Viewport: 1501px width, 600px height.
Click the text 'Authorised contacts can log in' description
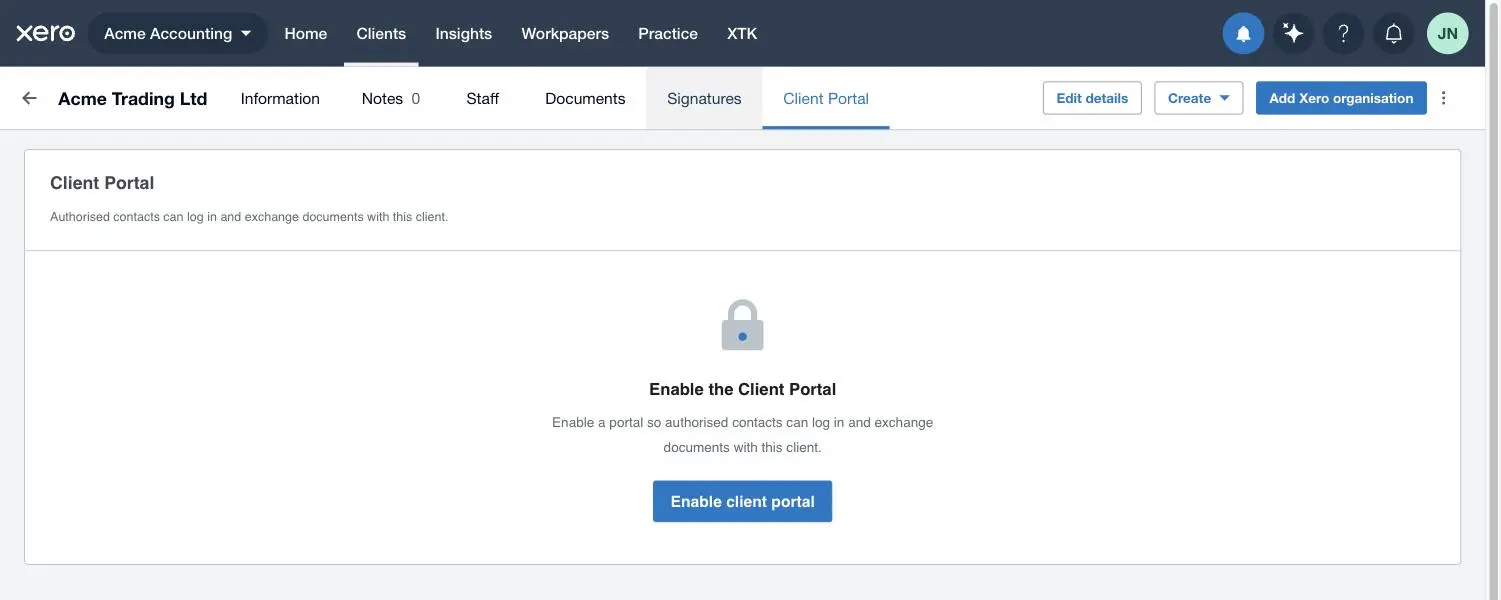pos(249,216)
